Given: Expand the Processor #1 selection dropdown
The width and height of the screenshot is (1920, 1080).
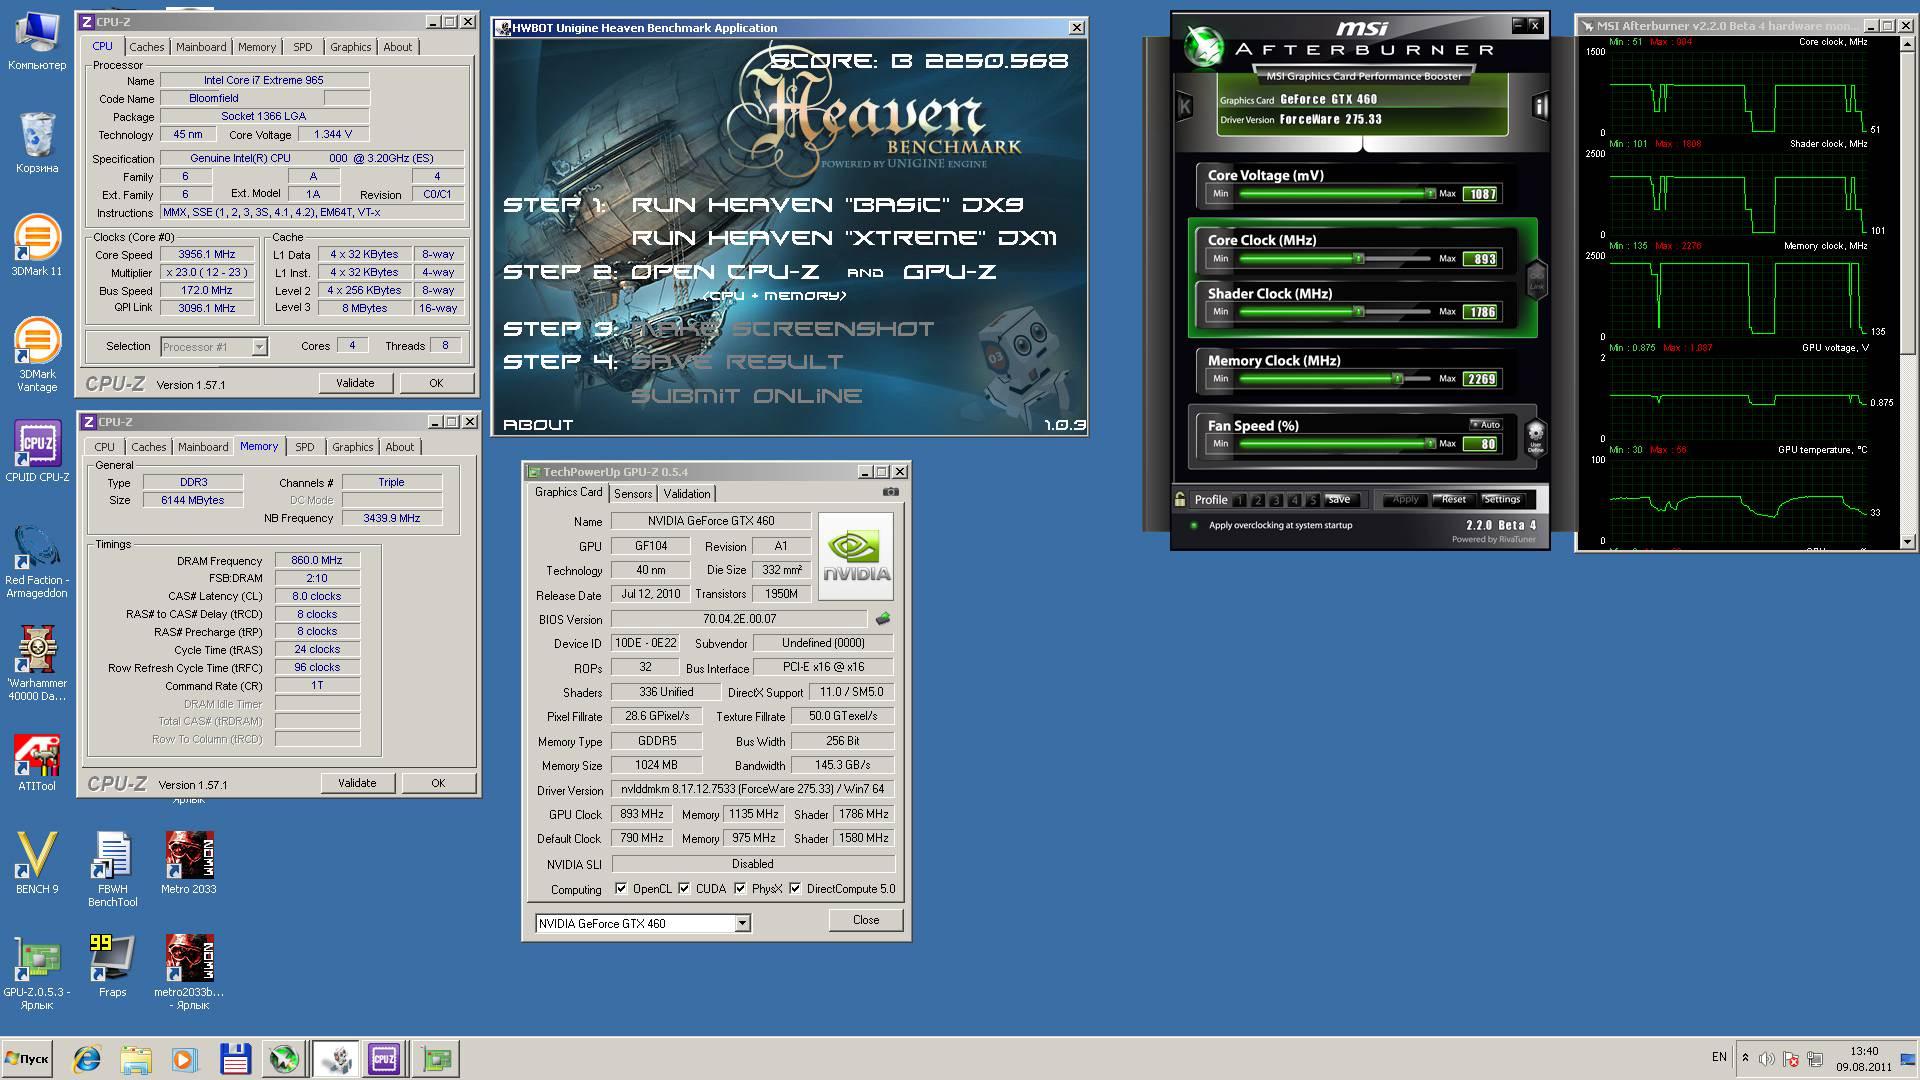Looking at the screenshot, I should point(259,347).
